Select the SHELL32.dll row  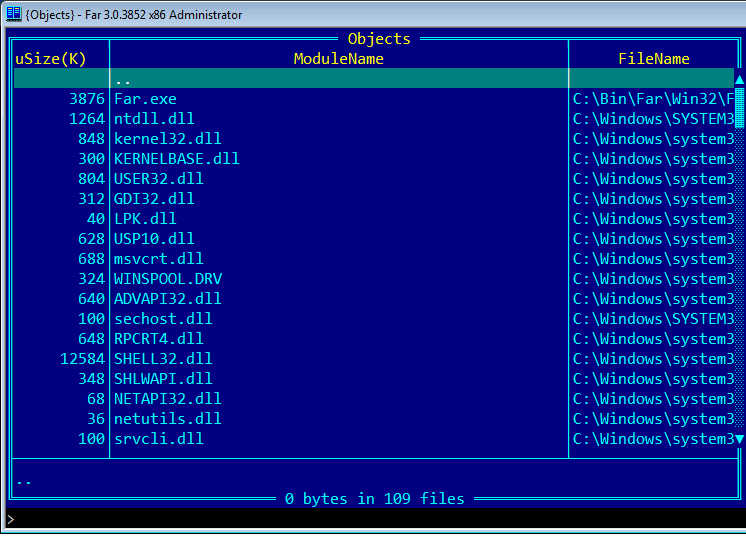pos(374,359)
